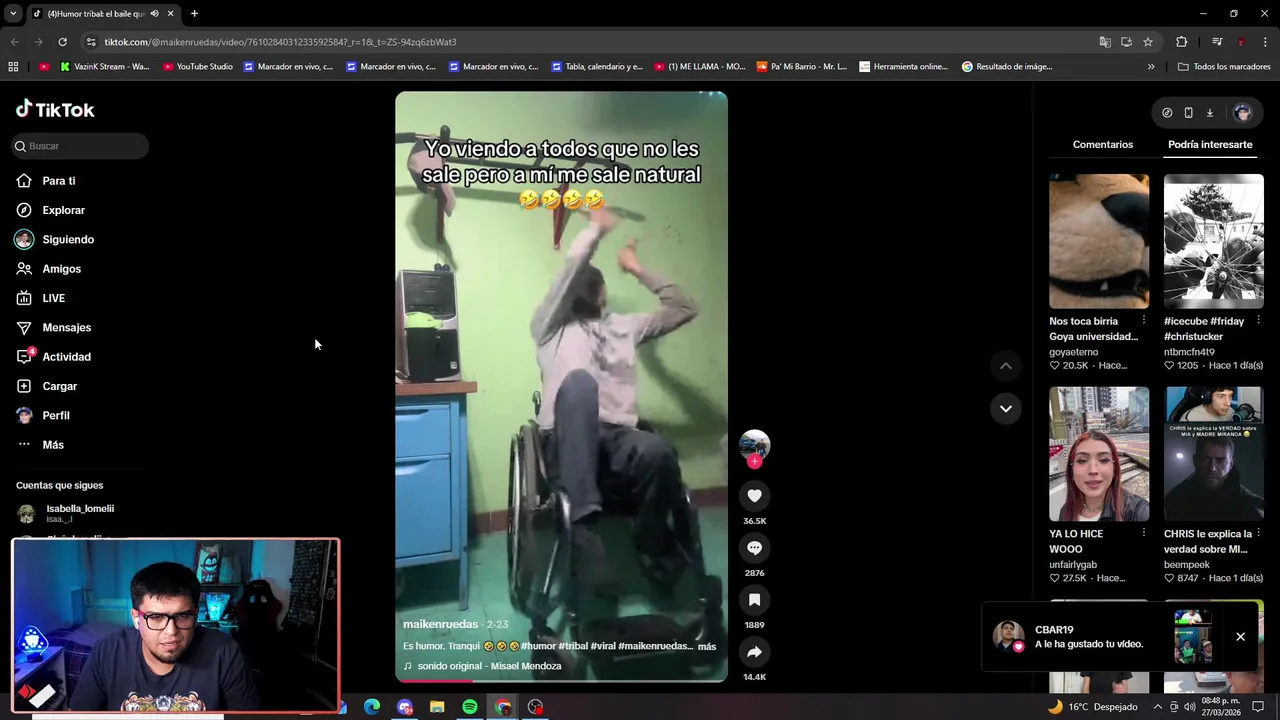Screen dimensions: 1280x720
Task: Open Nos toca birria video thumbnail
Action: 1099,241
